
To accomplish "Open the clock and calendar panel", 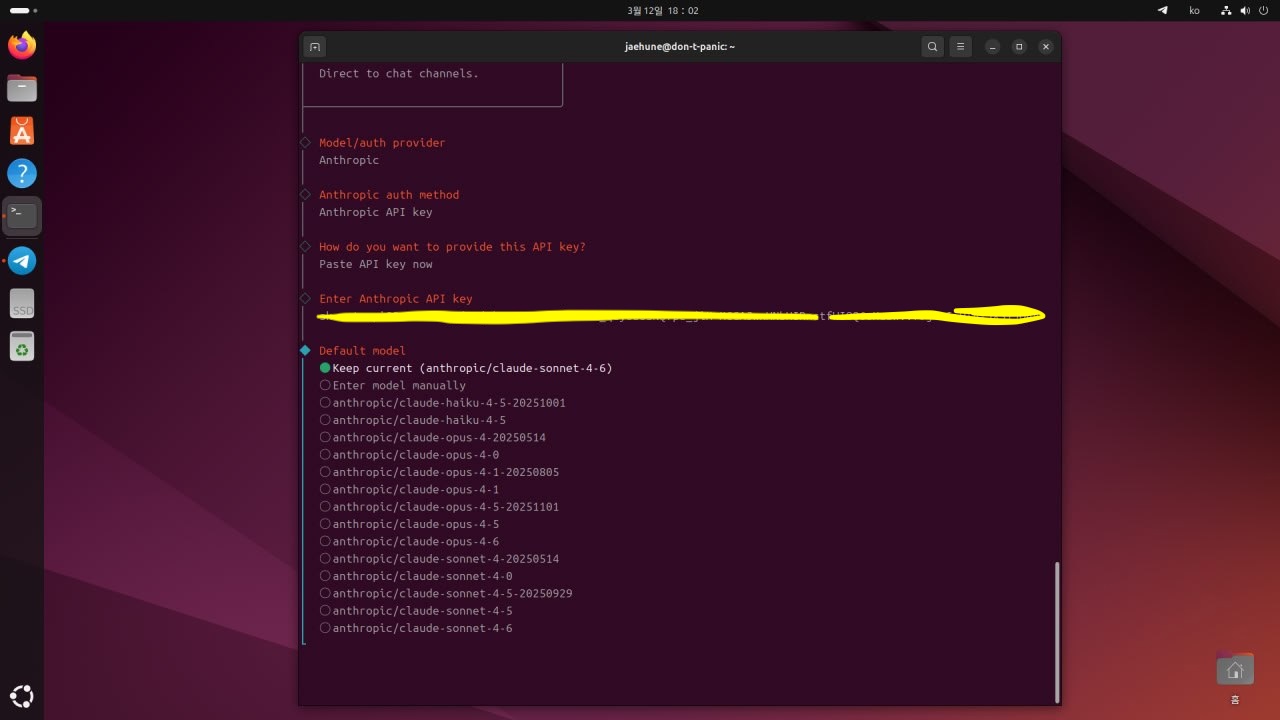I will click(x=662, y=10).
